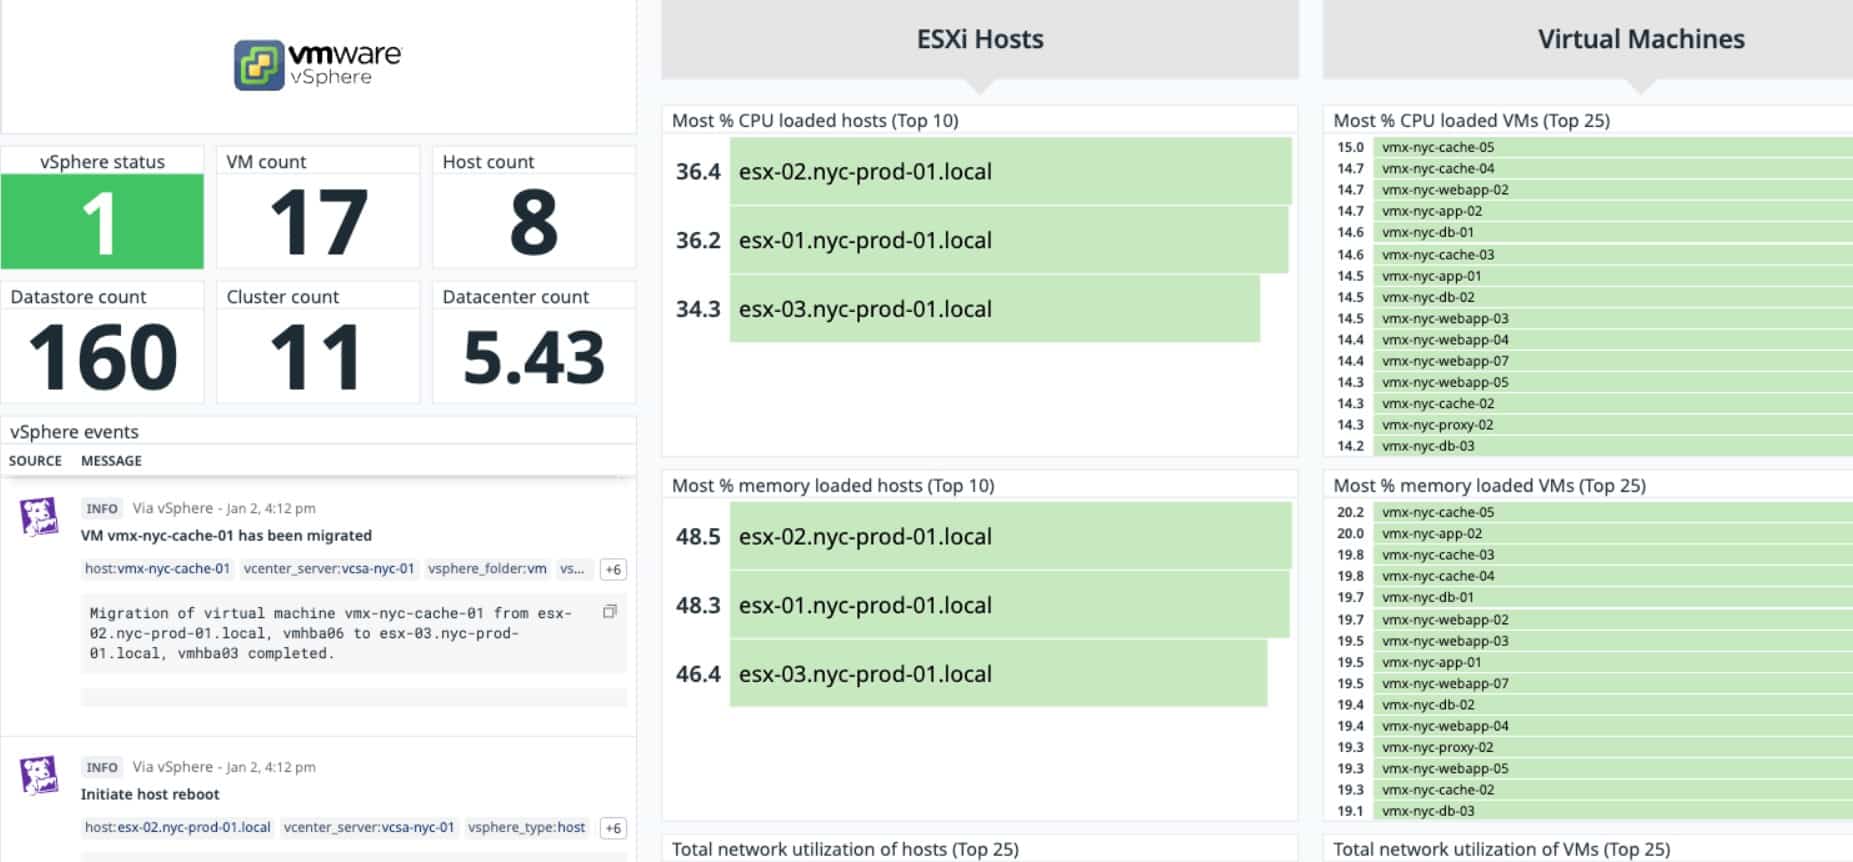Screen dimensions: 1853x862
Task: Click vmx-nyc-proxy-02 in CPU loaded VMs
Action: 1612,425
